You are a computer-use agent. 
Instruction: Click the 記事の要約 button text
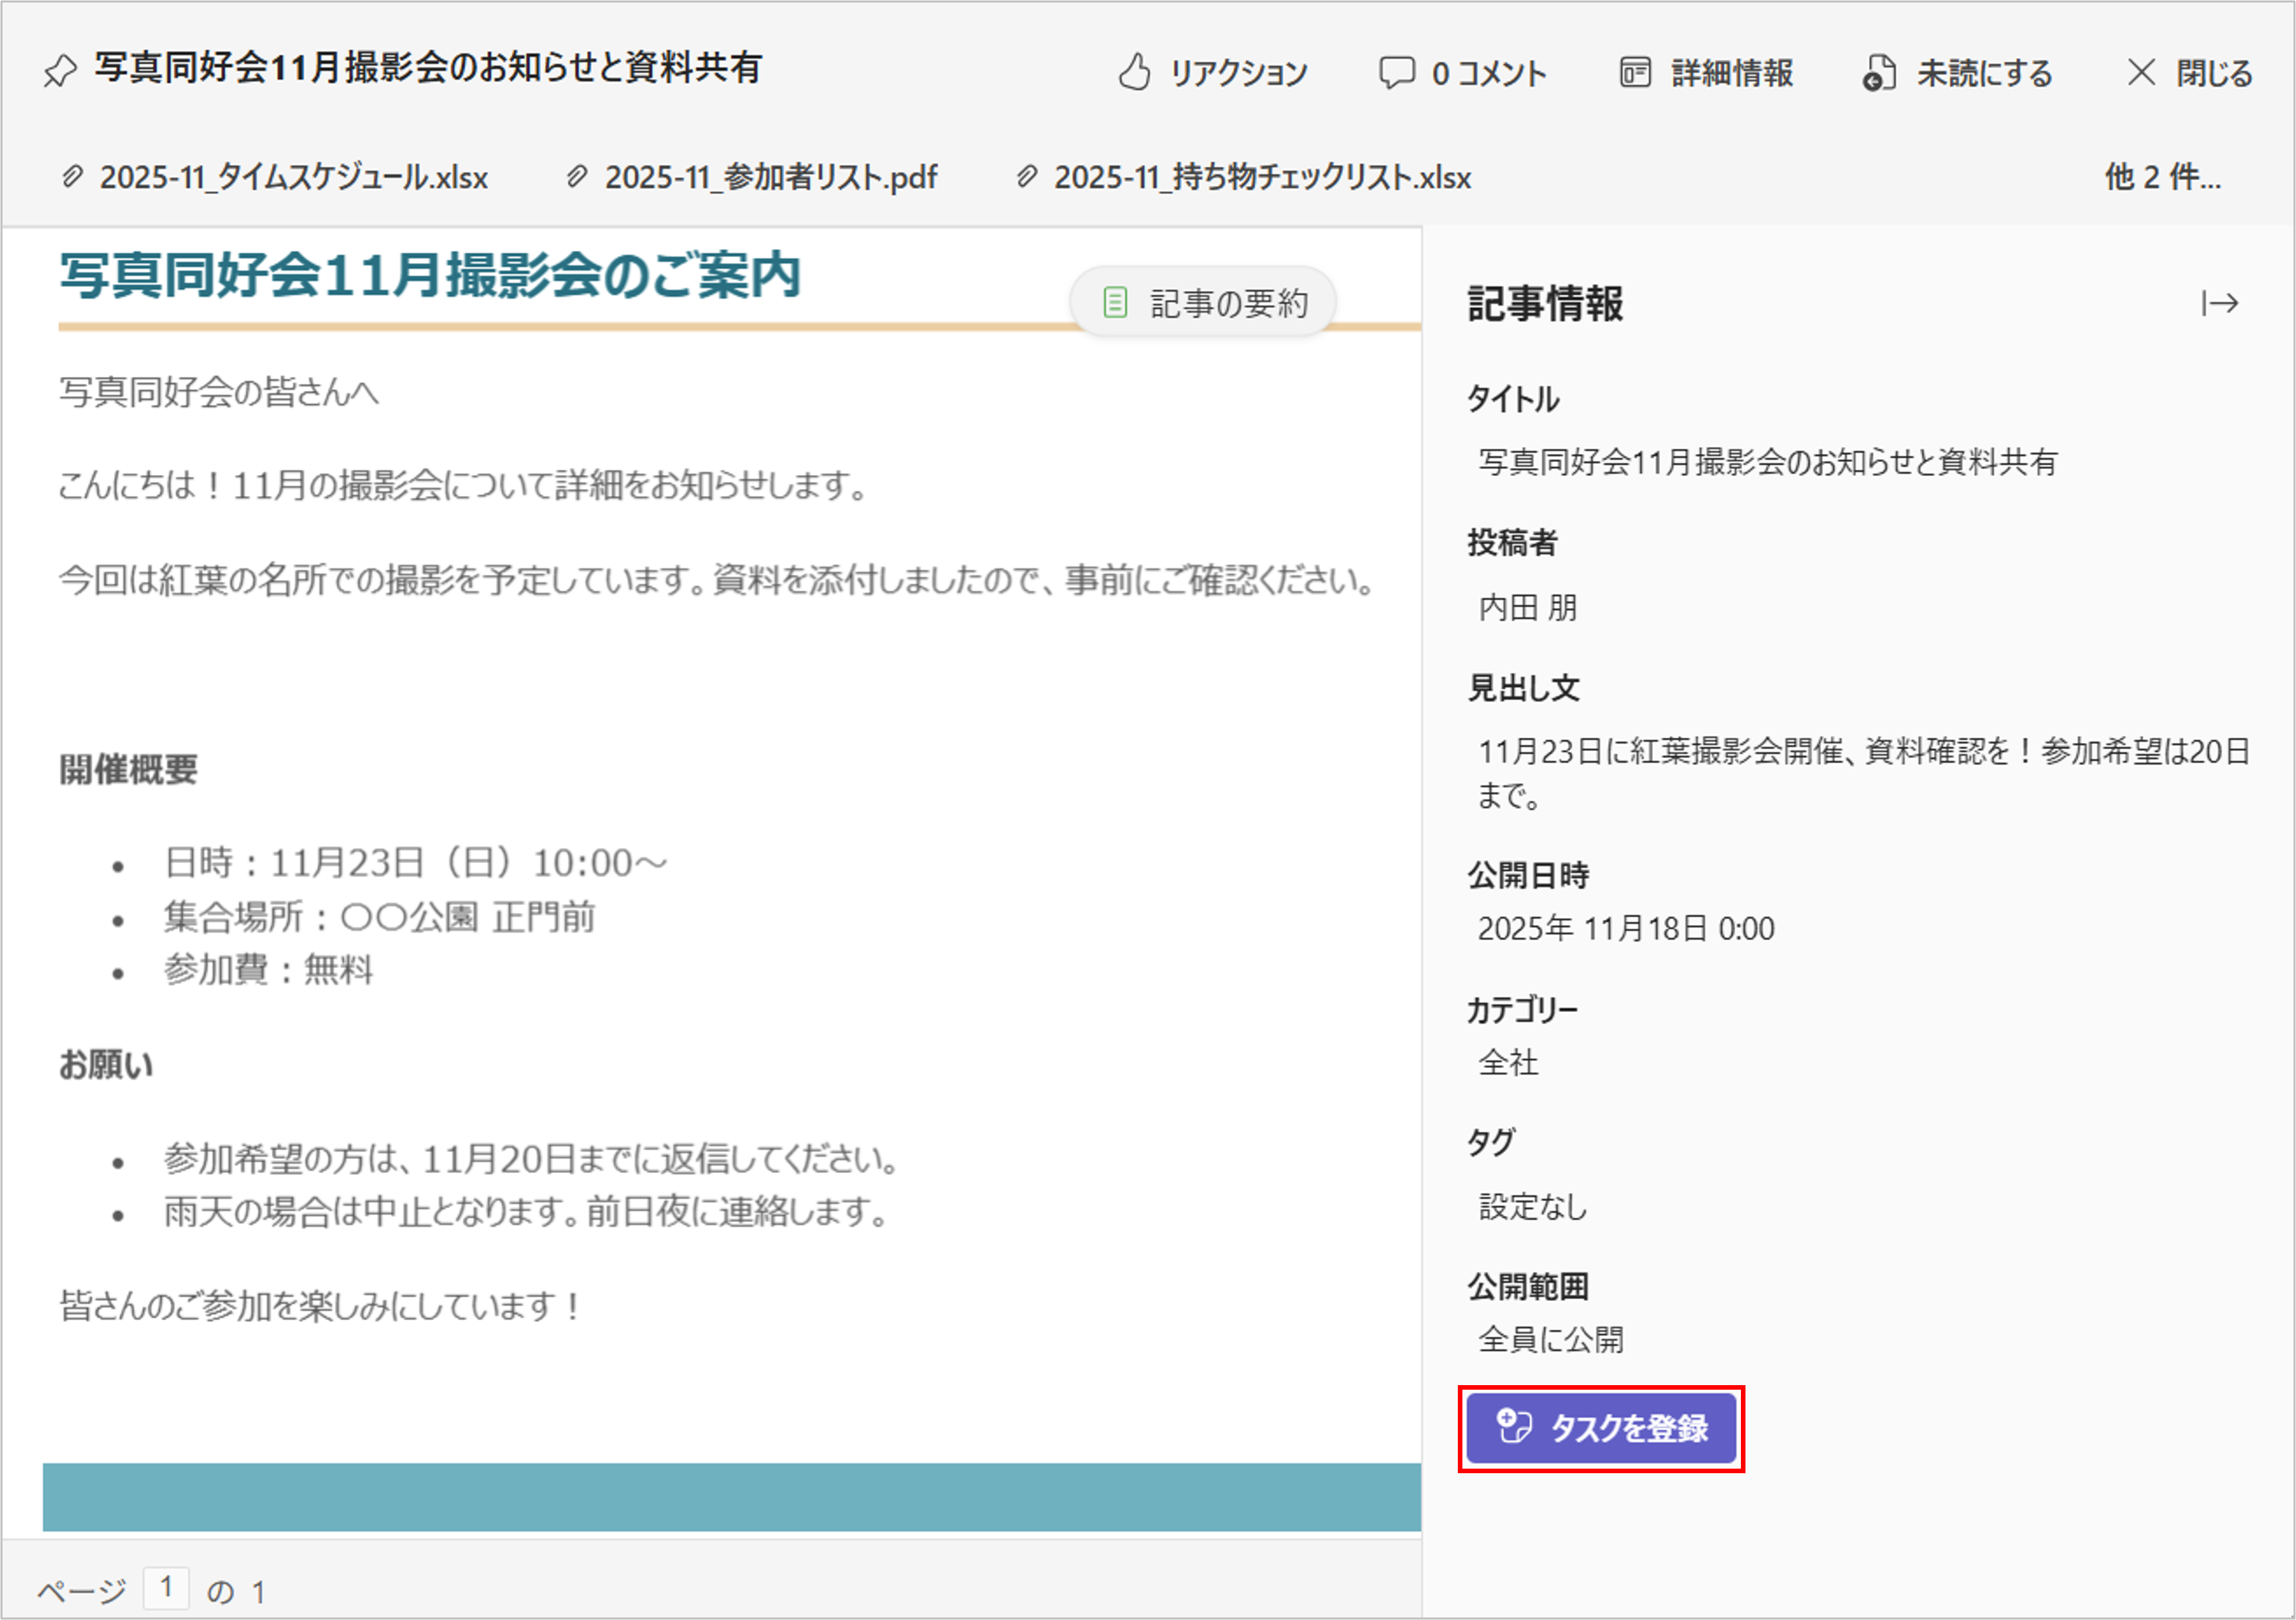pos(1229,303)
